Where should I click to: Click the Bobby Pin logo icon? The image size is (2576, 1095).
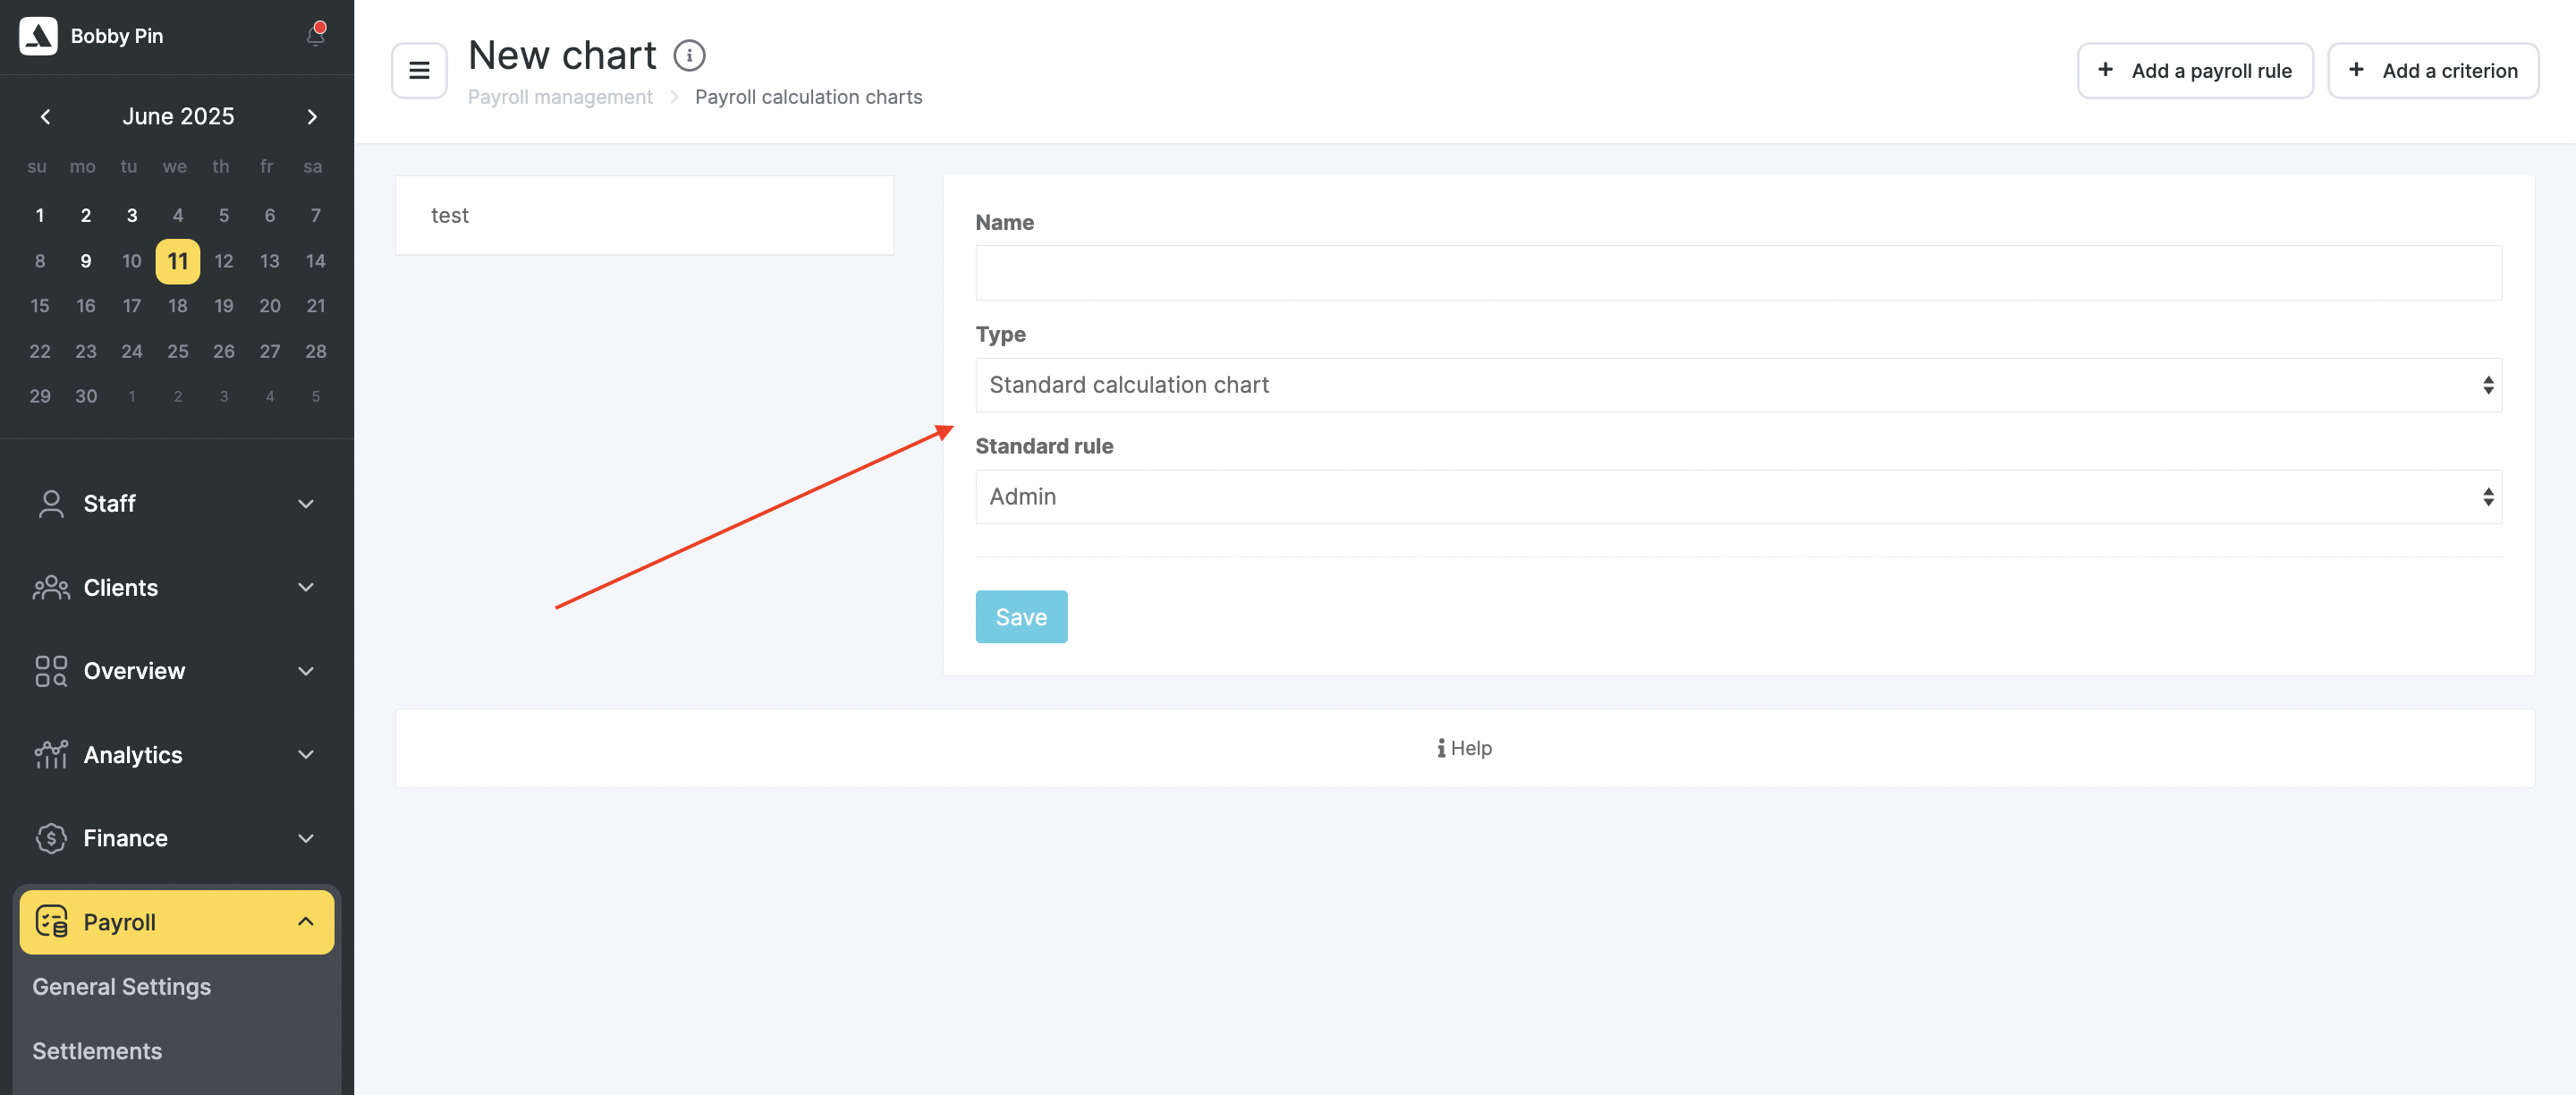pyautogui.click(x=38, y=36)
